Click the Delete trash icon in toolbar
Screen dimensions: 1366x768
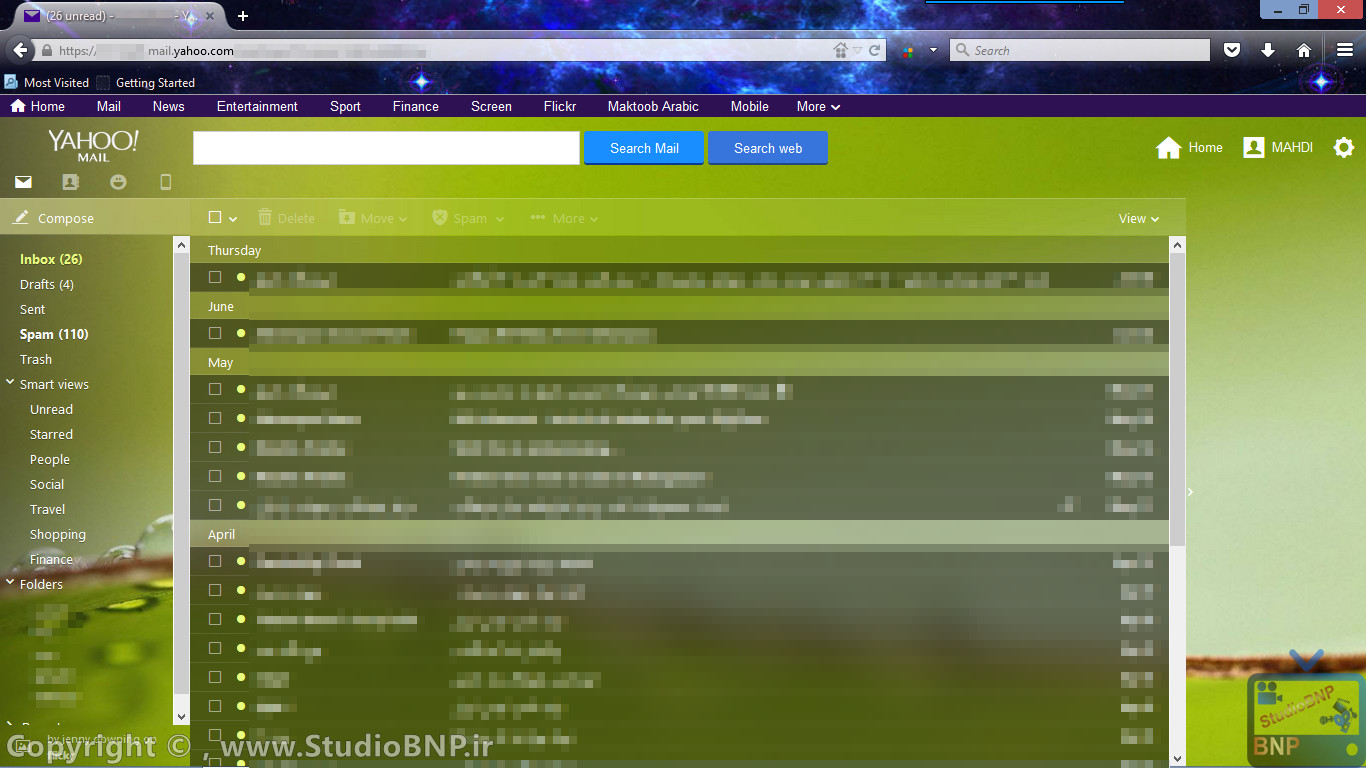pyautogui.click(x=265, y=217)
